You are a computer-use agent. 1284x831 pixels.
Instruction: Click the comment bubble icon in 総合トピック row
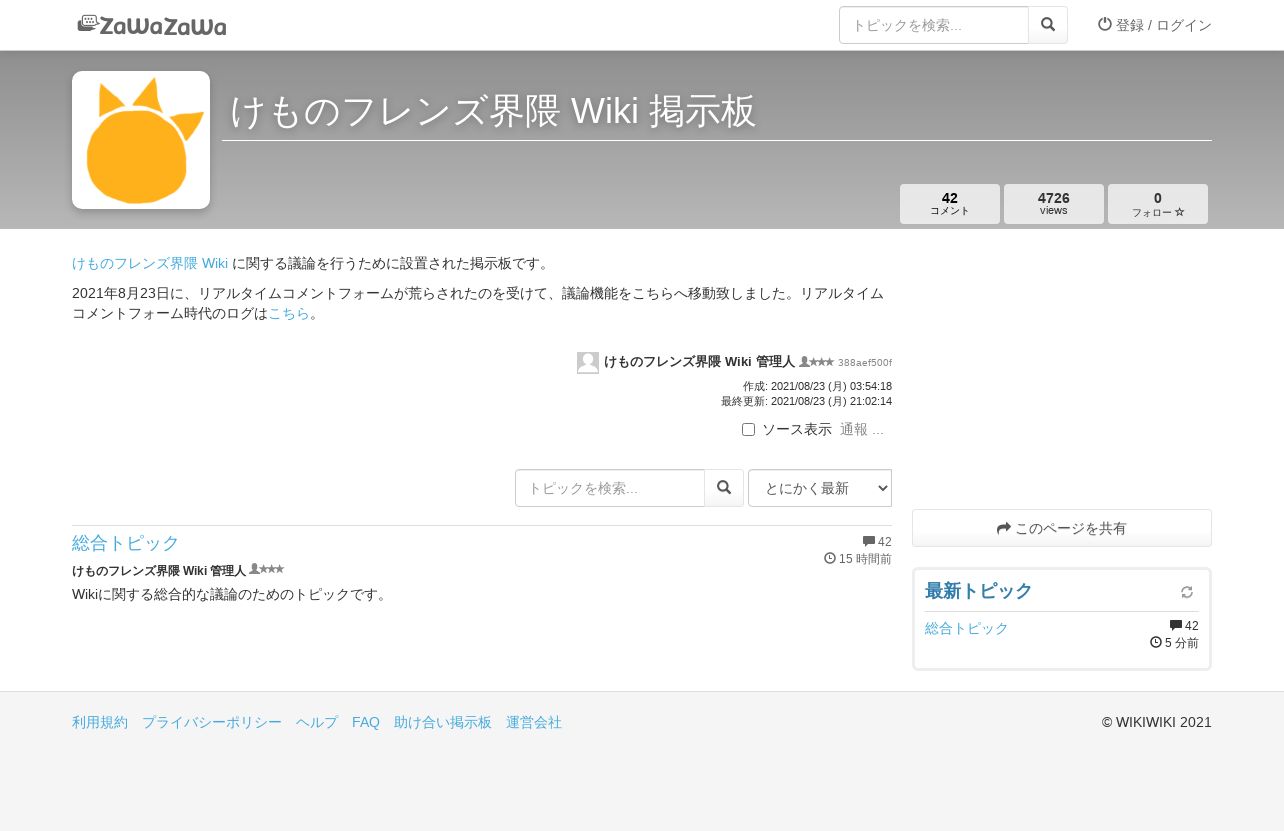[x=869, y=542]
